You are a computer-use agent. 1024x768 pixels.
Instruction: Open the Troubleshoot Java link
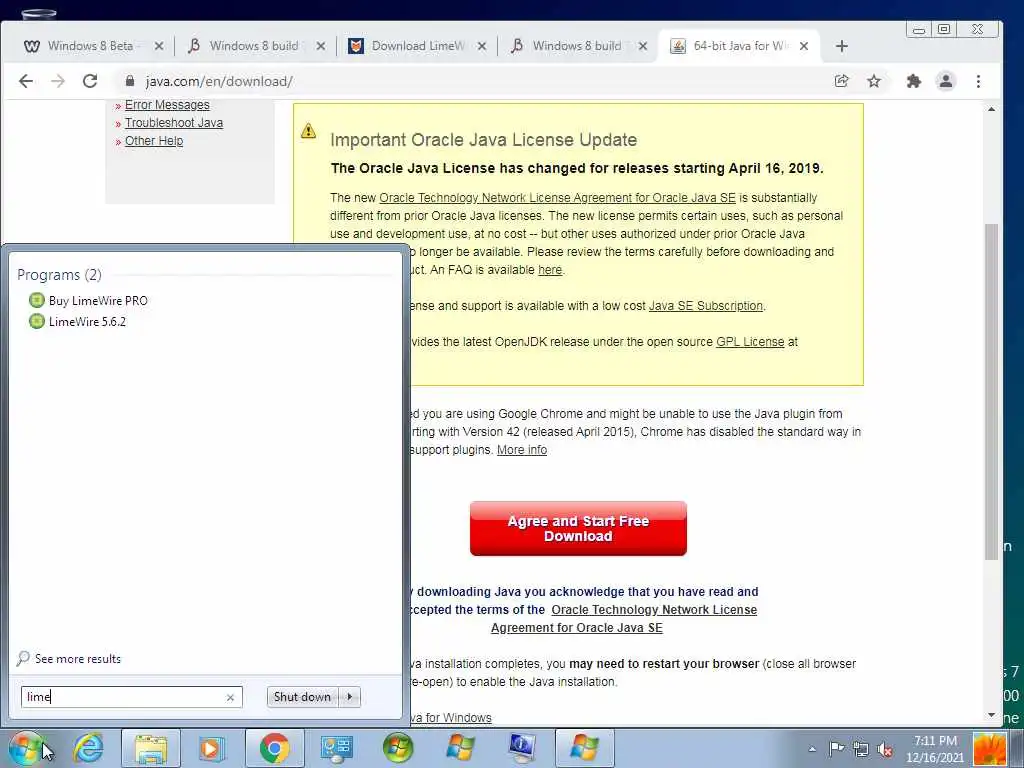pos(174,123)
